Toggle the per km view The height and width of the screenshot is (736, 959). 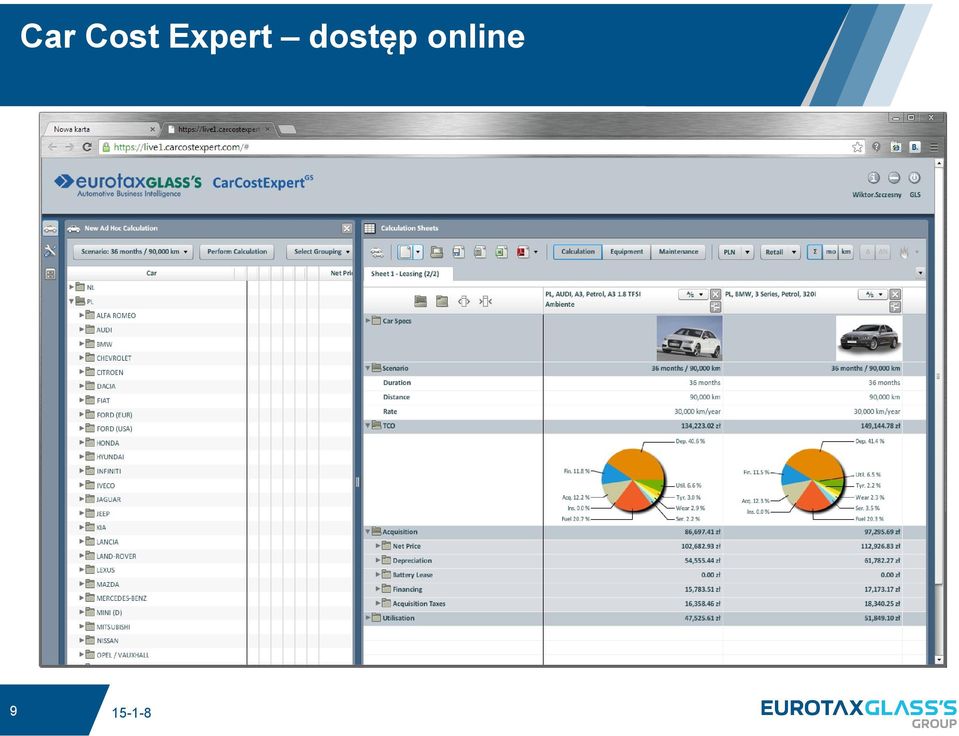click(846, 252)
